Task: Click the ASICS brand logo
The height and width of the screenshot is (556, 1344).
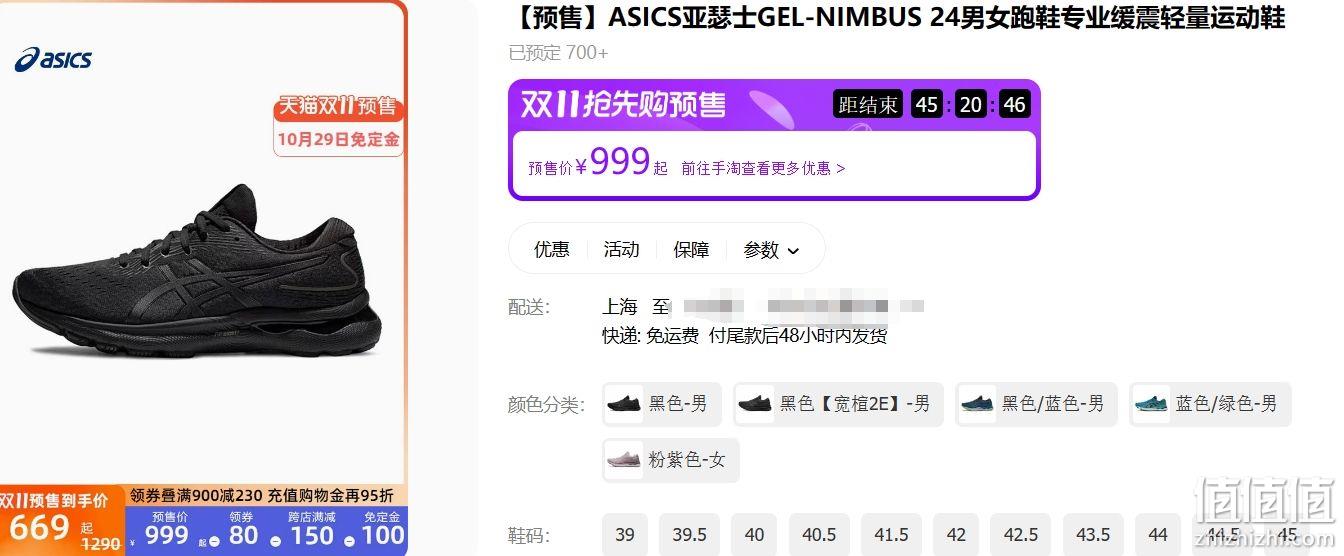Action: coord(53,59)
